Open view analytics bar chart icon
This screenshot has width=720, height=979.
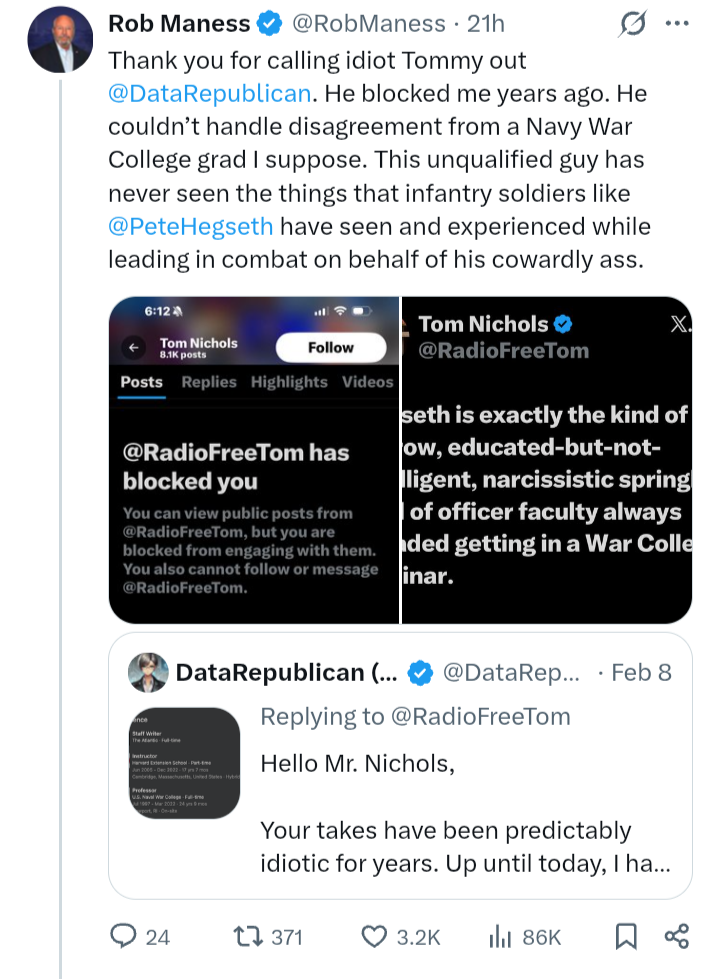[500, 936]
